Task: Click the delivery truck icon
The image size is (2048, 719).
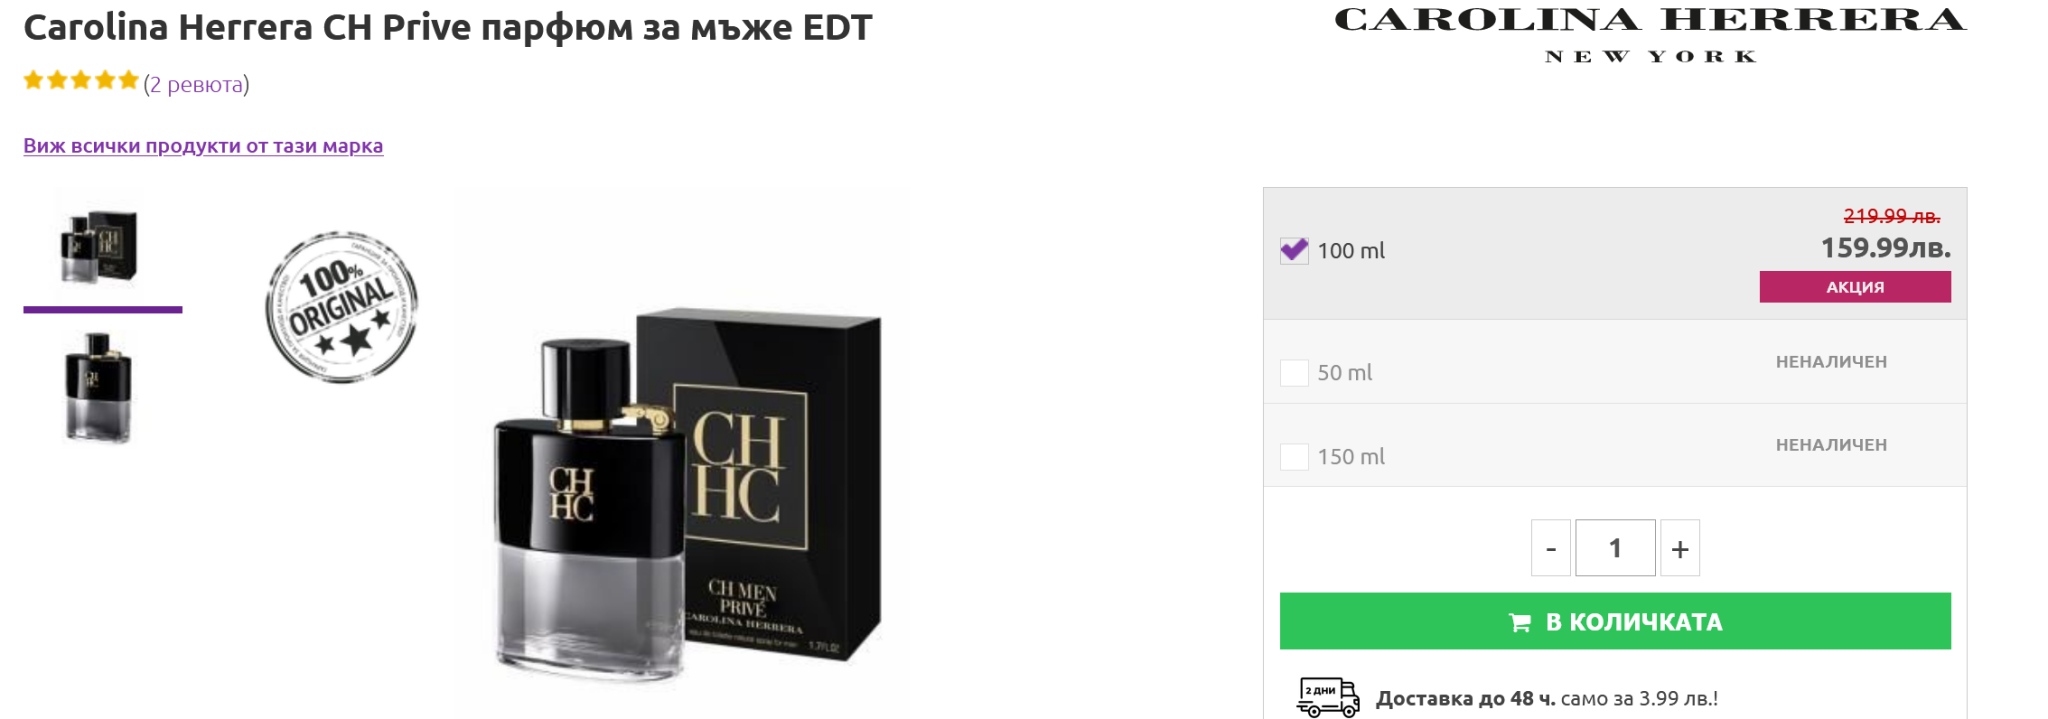Action: point(1327,697)
